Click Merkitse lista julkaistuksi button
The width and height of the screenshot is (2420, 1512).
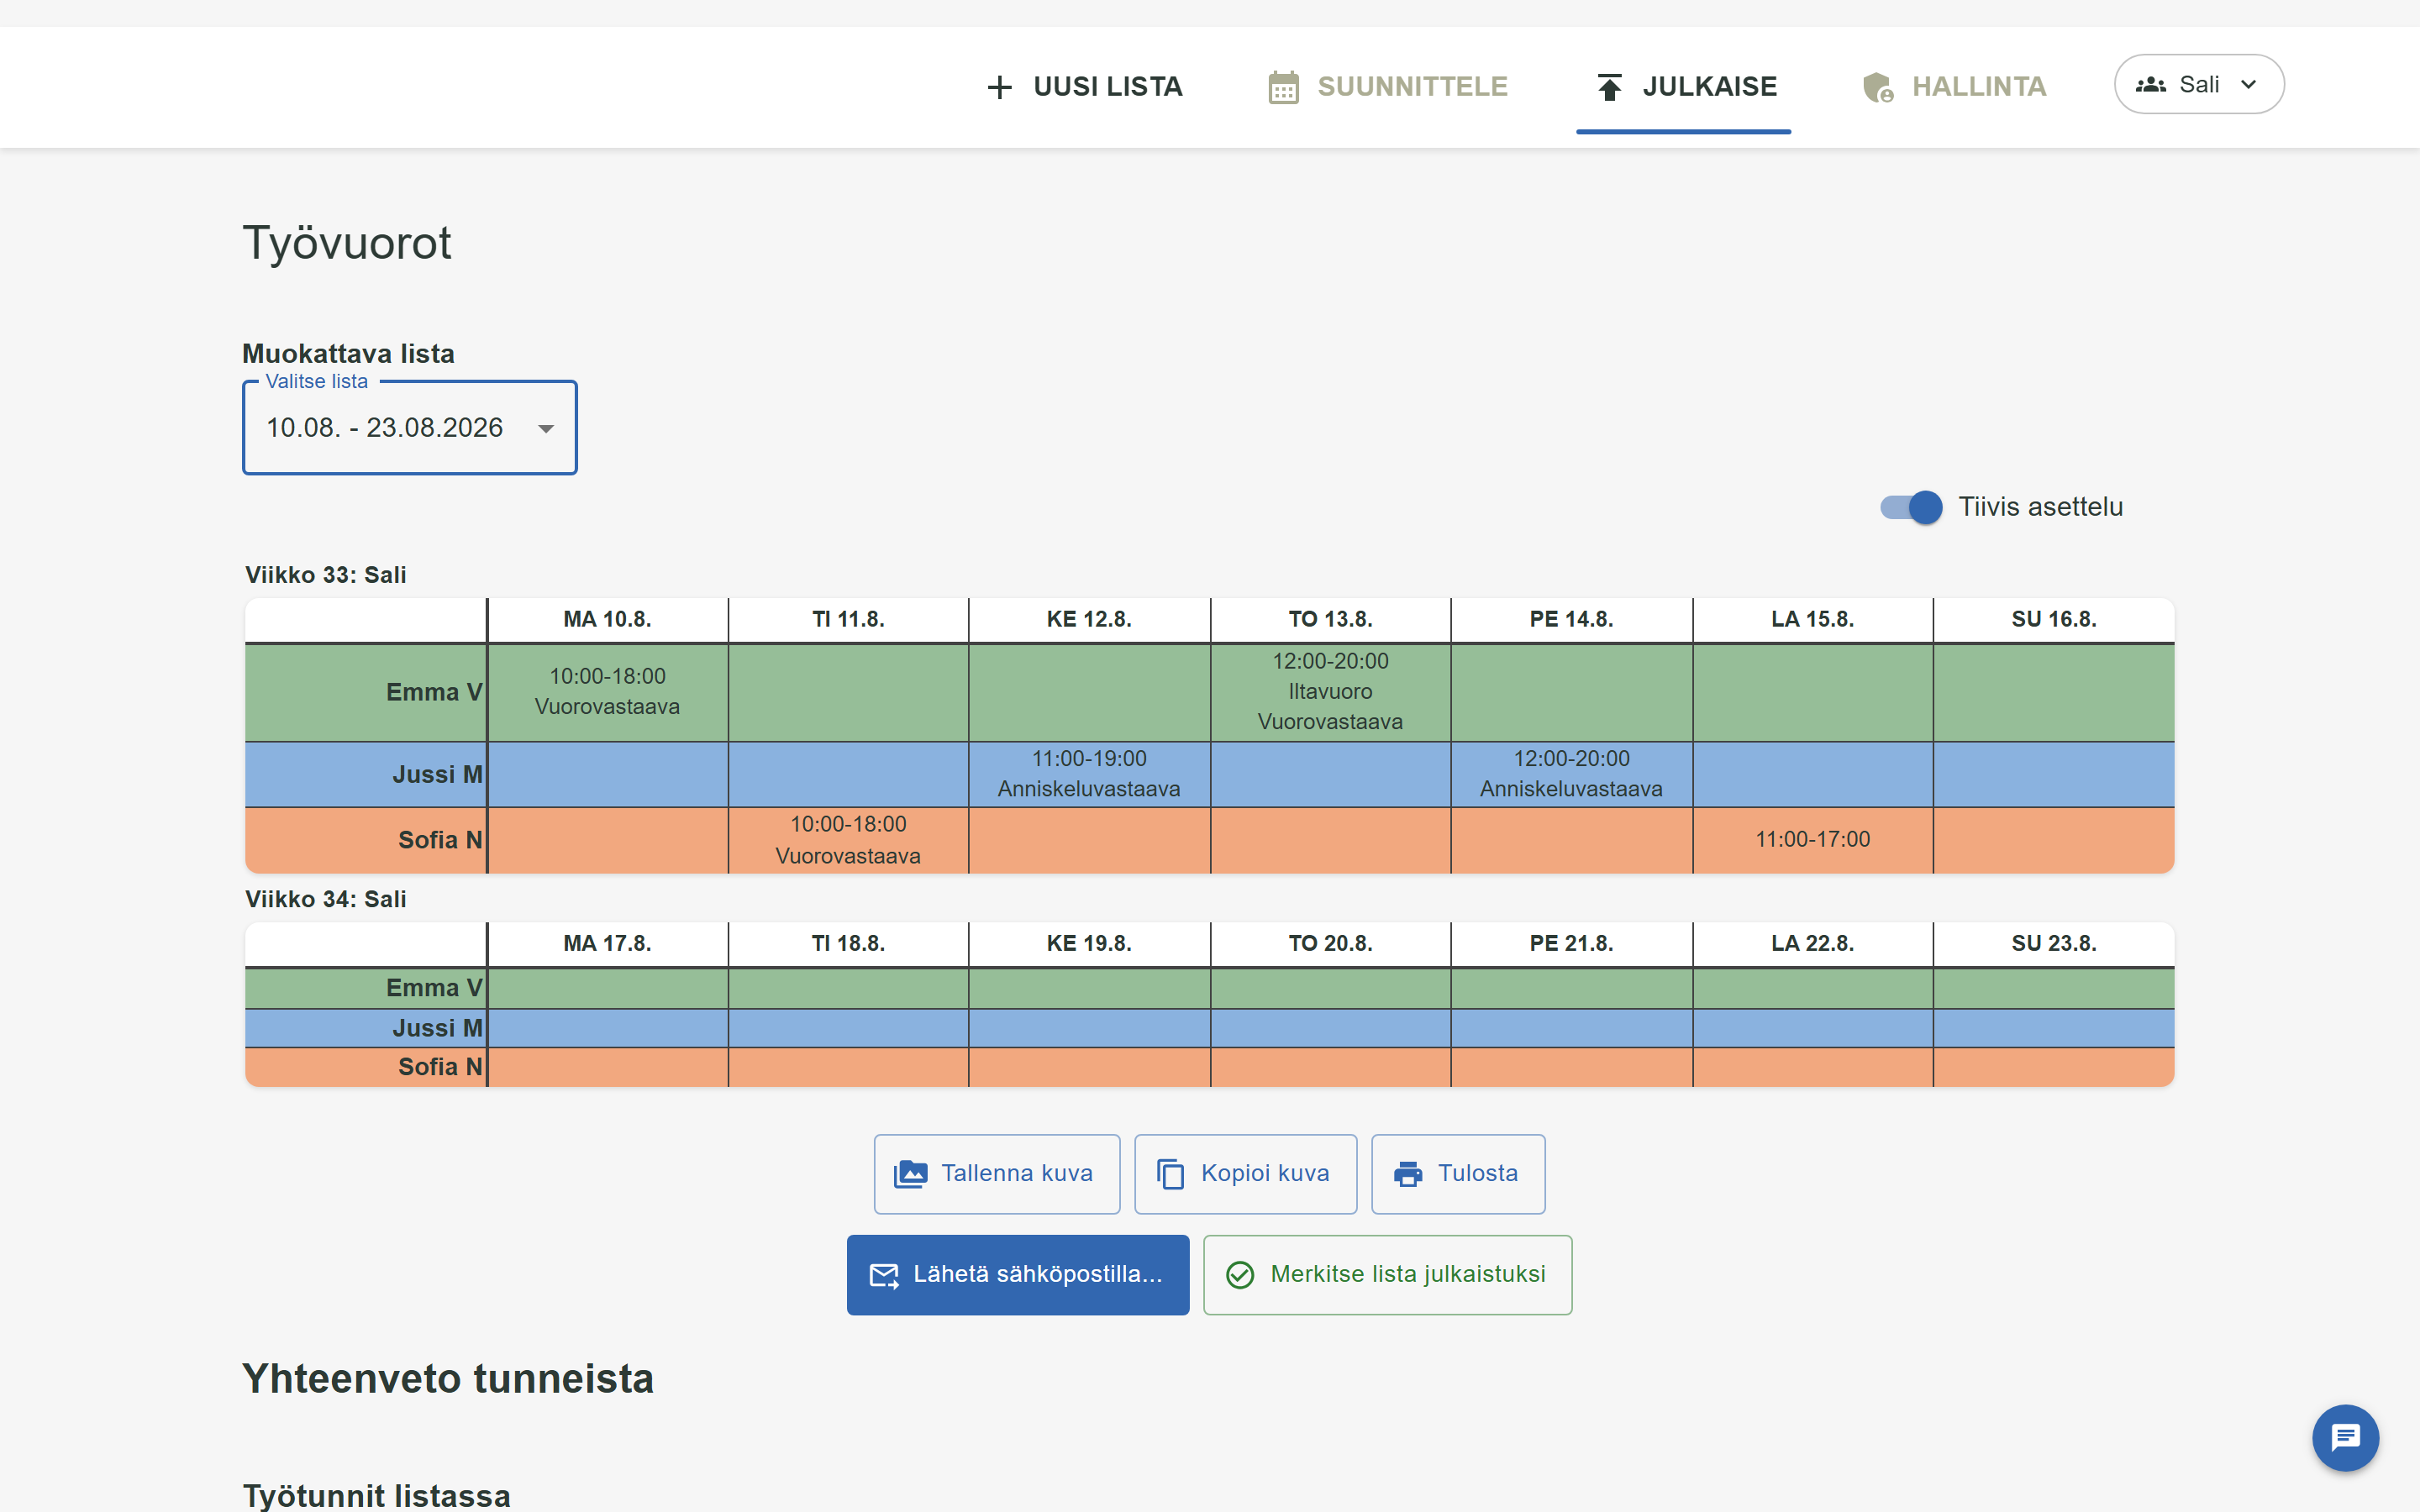[1387, 1275]
